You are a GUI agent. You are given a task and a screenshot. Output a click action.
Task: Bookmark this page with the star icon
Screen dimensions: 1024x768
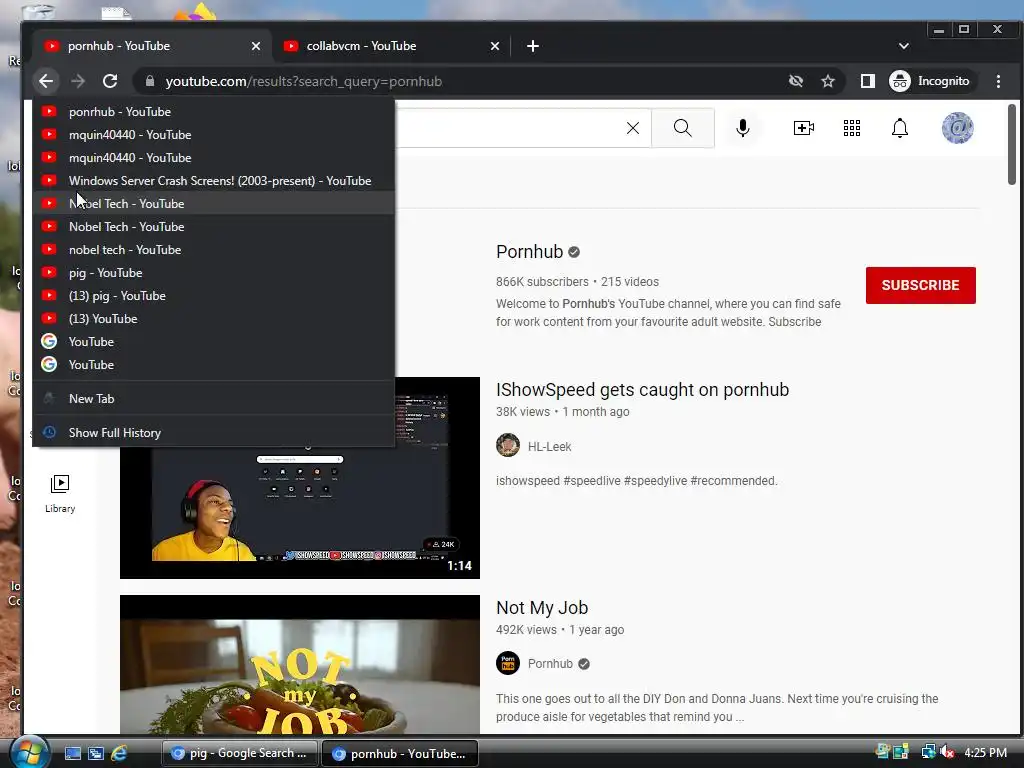[828, 81]
